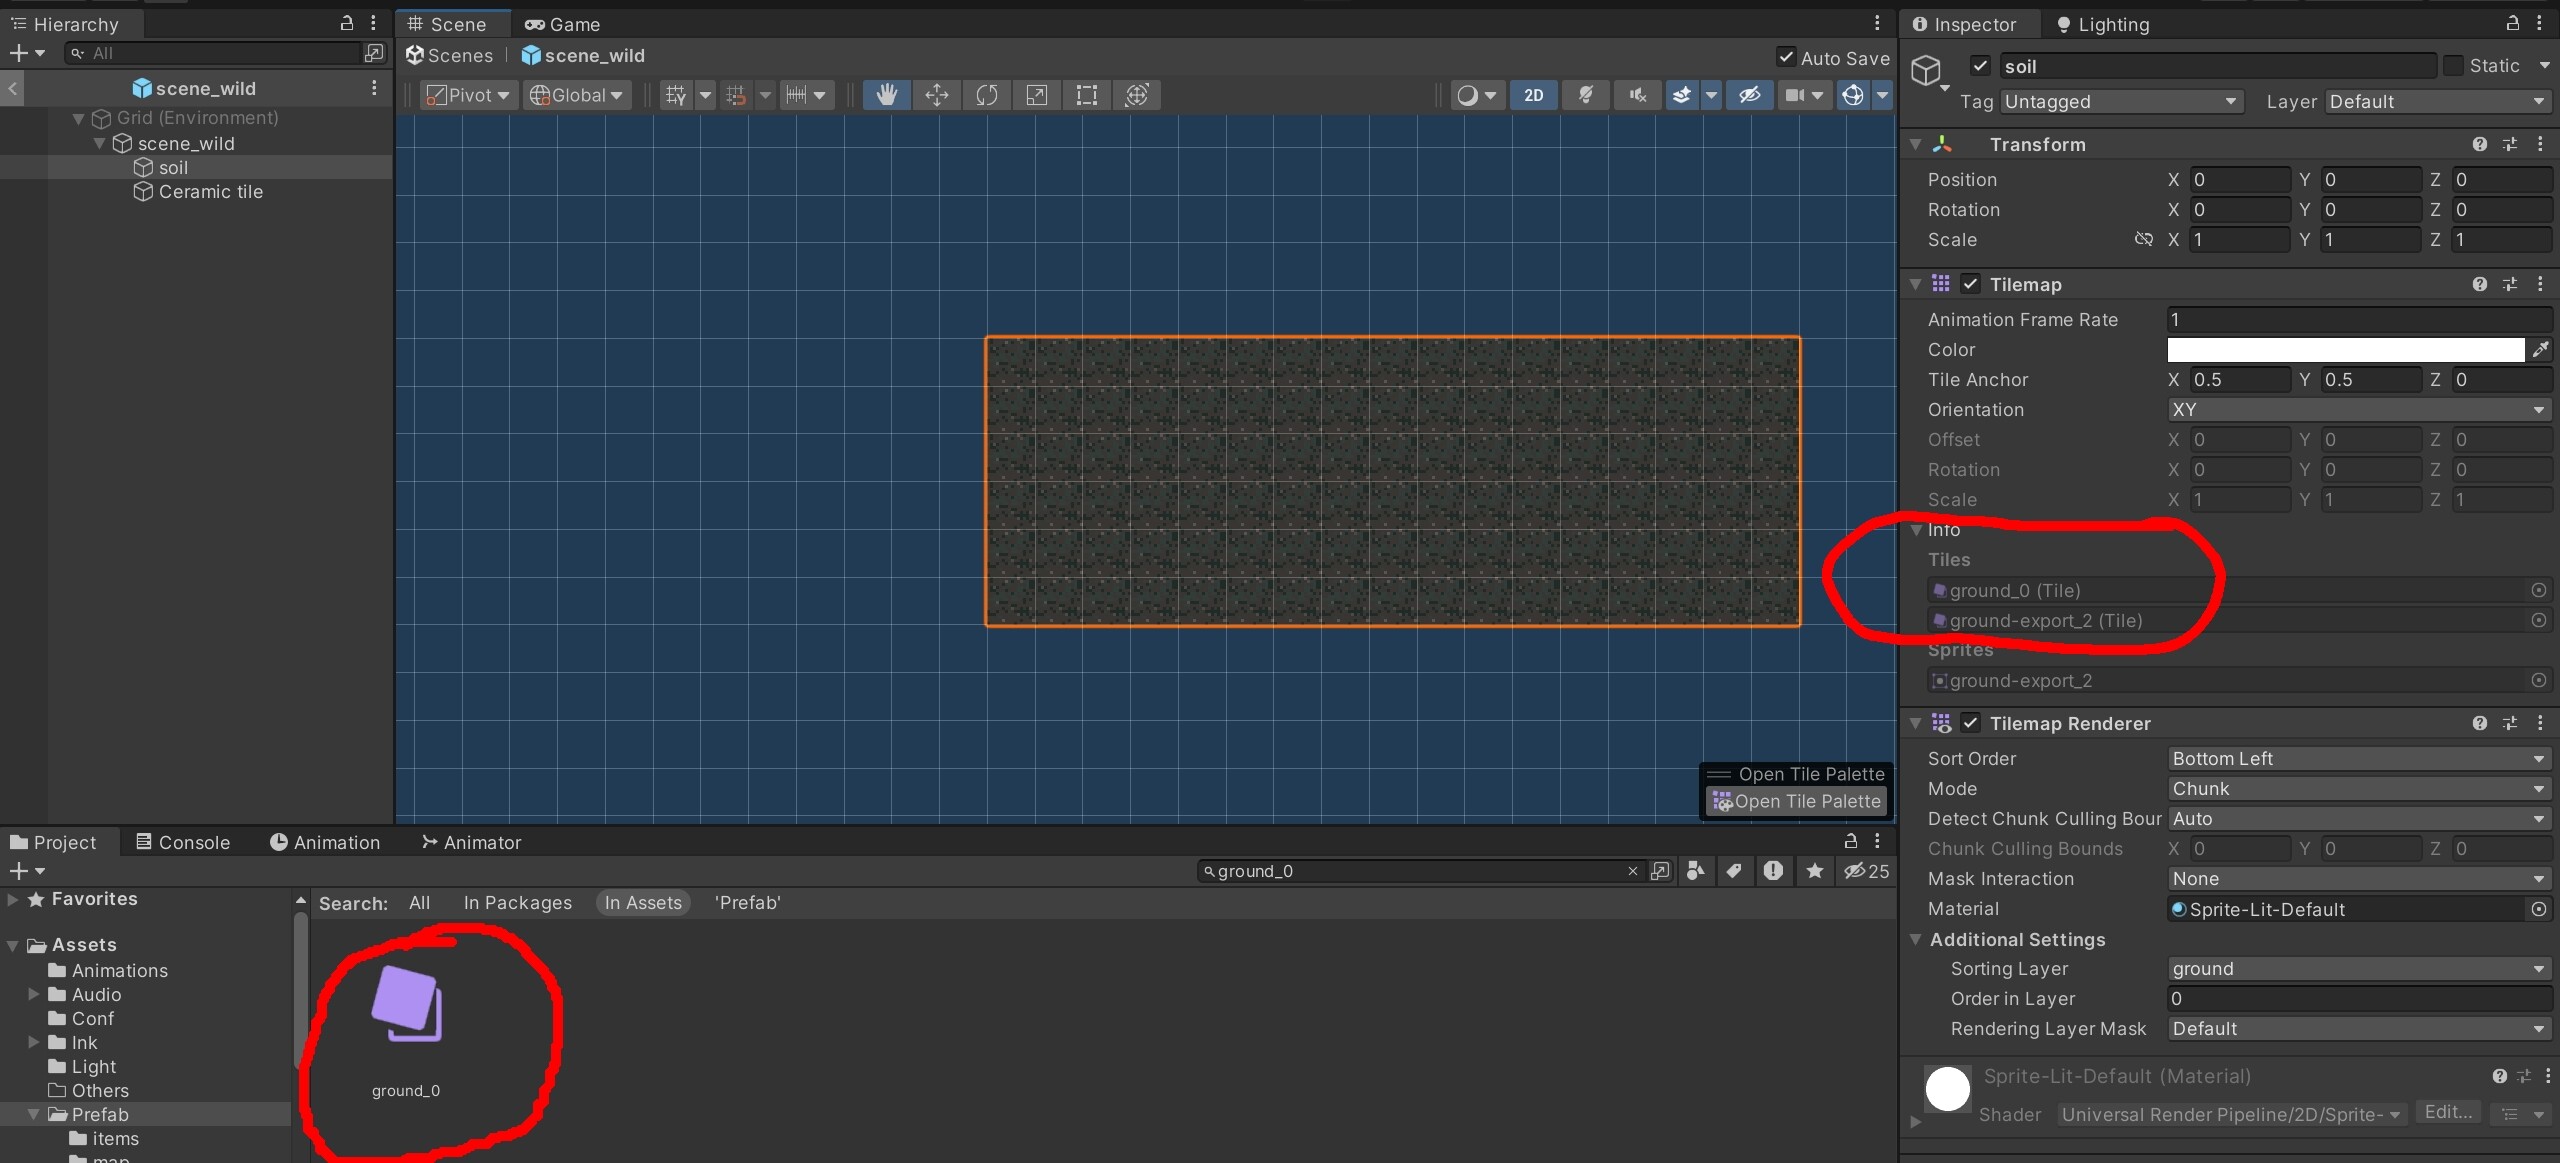Click Edit next to the Universal Render Pipeline shader
Image resolution: width=2560 pixels, height=1163 pixels.
pos(2447,1113)
